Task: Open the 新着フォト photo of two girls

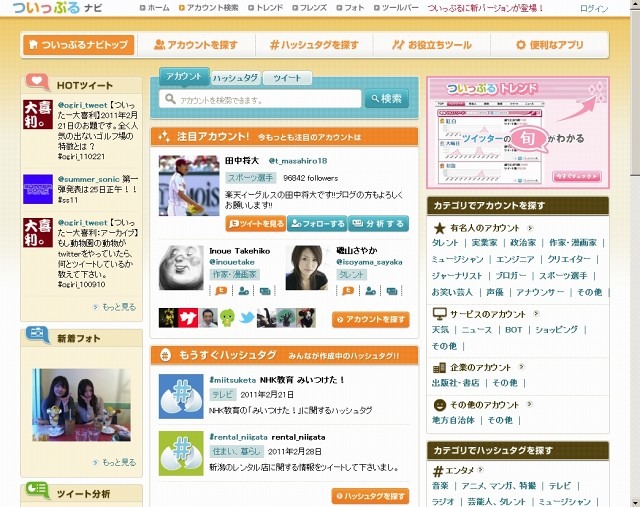Action: click(x=82, y=405)
